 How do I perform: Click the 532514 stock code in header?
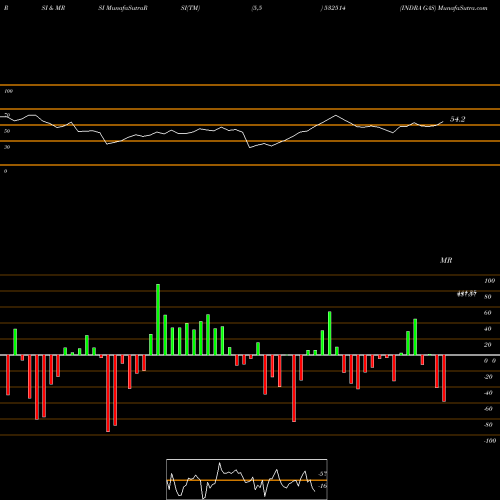tap(334, 8)
